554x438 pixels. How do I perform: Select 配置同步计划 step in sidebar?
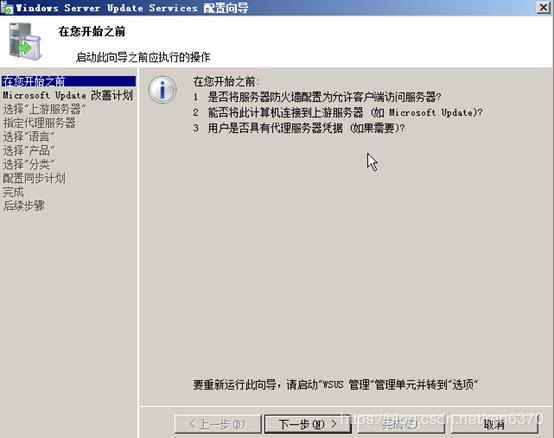click(34, 178)
